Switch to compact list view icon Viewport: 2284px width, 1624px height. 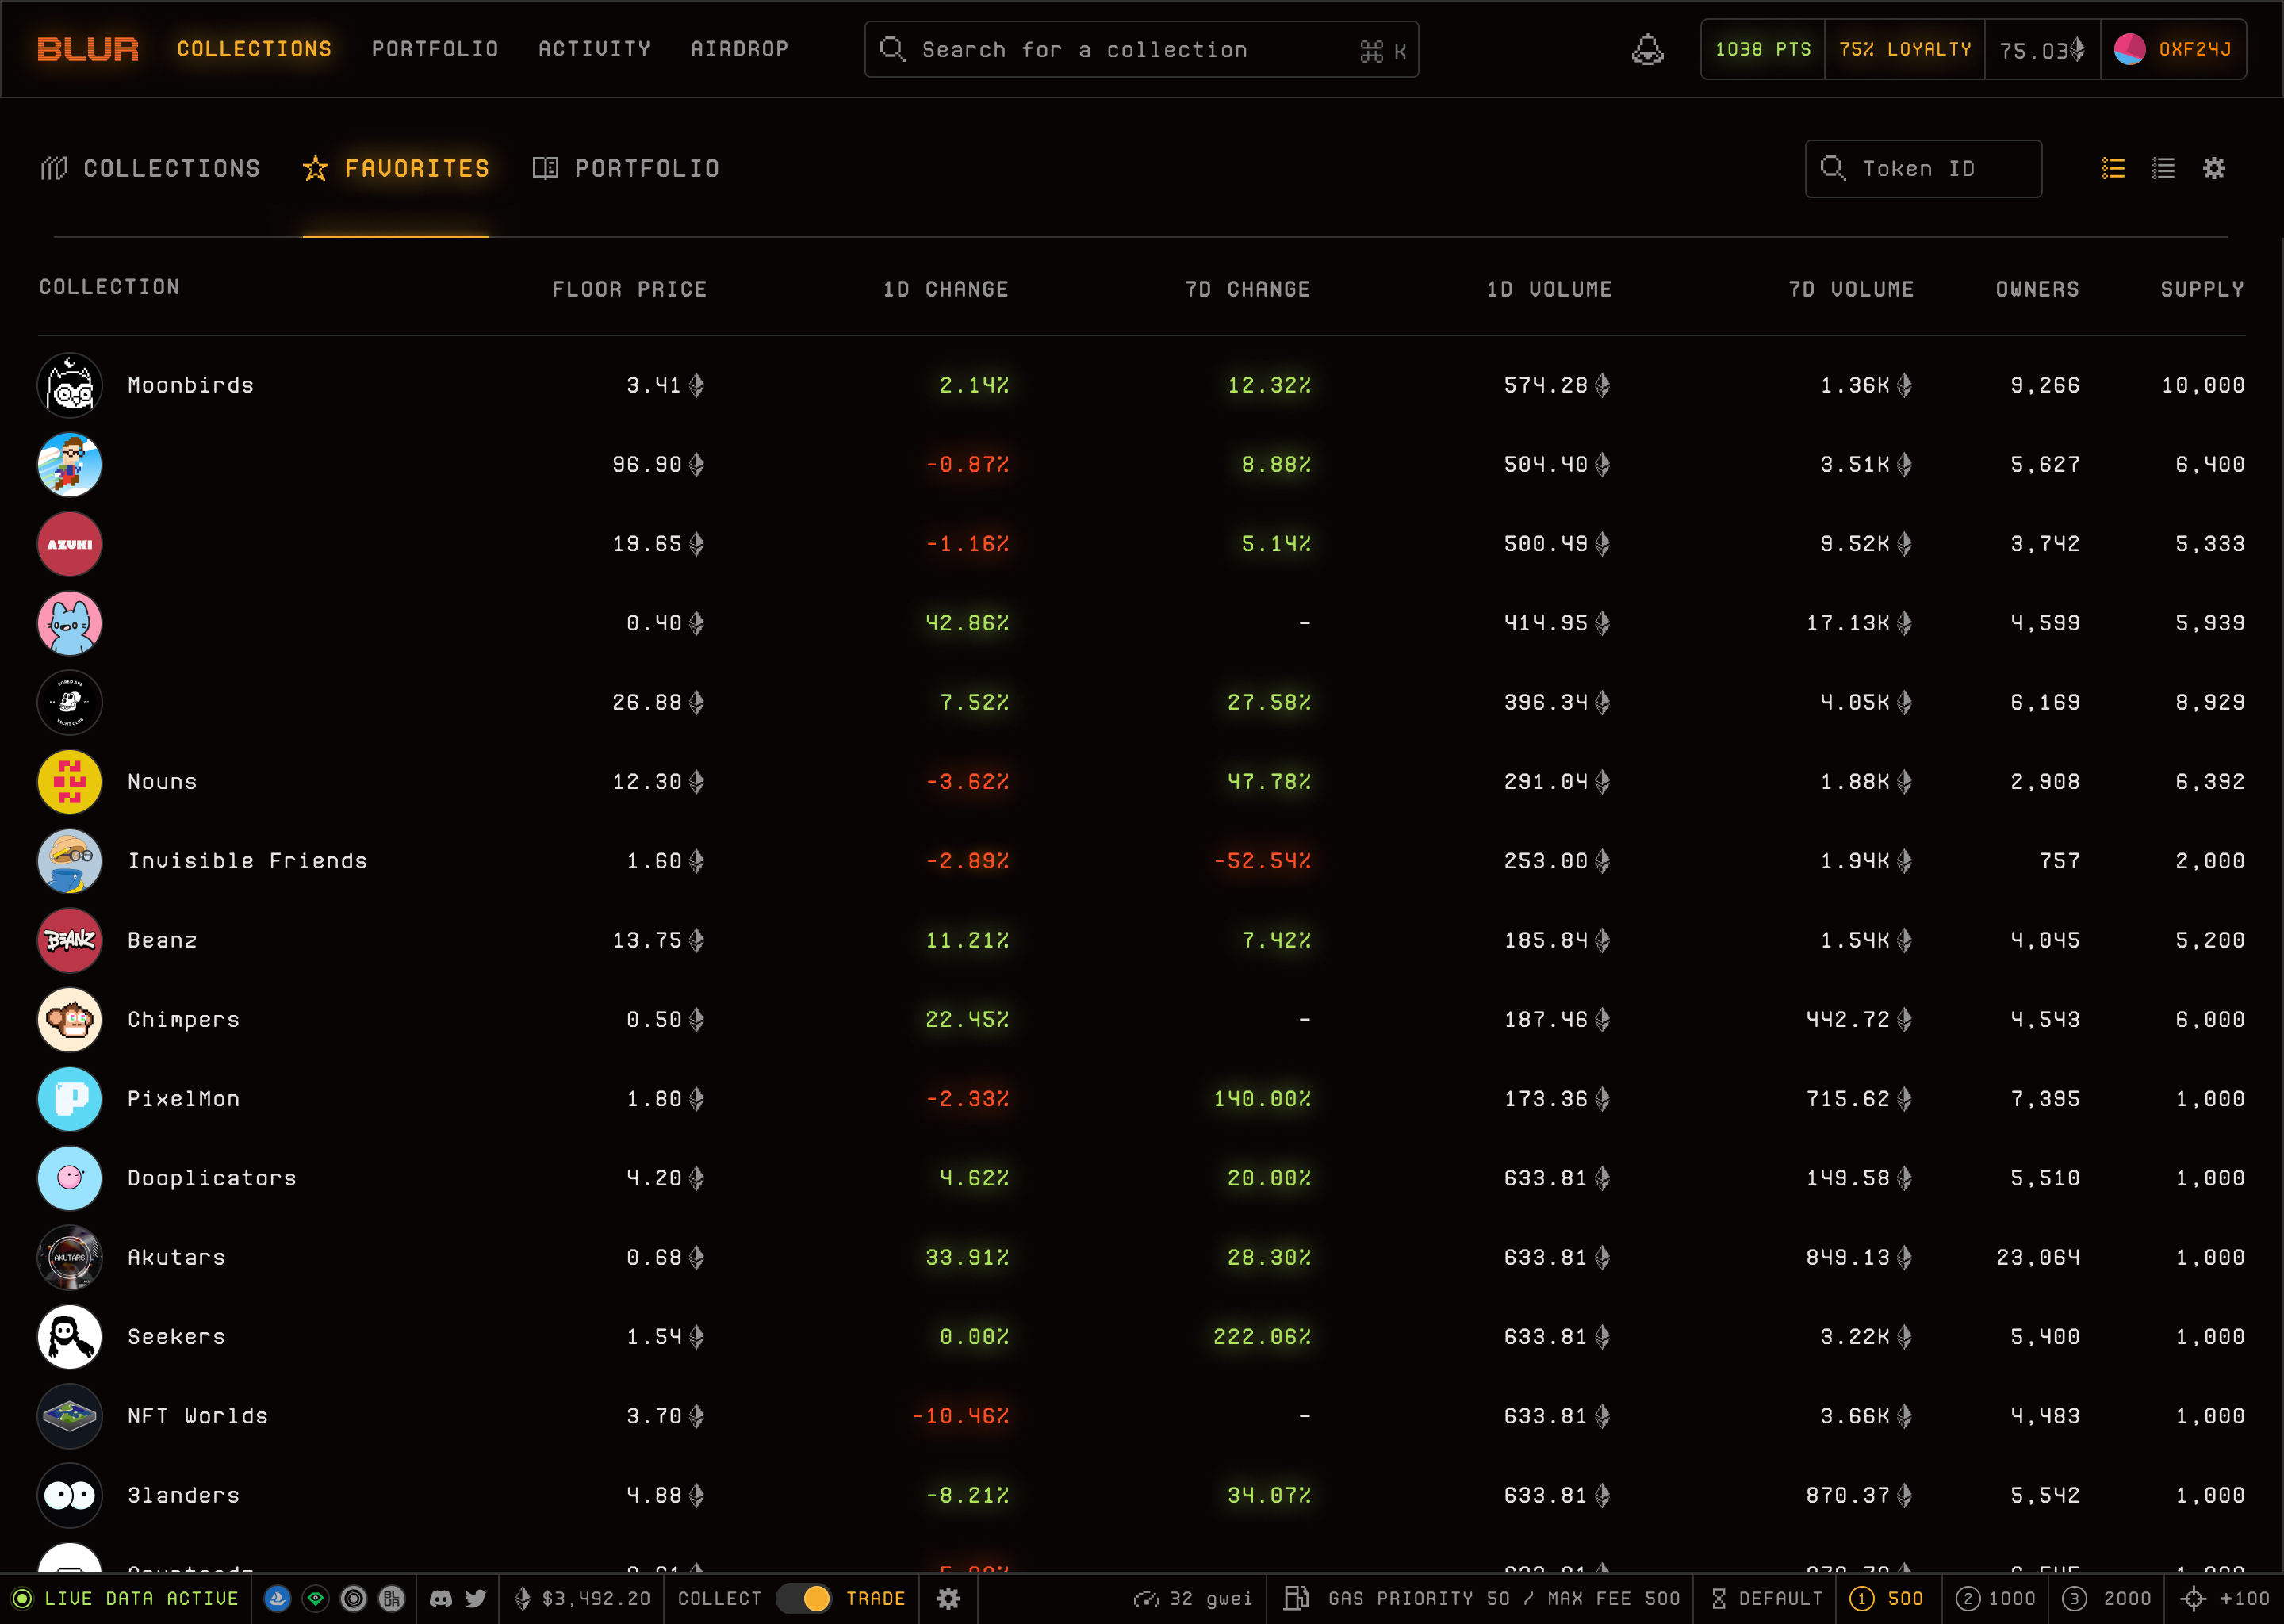click(x=2163, y=168)
